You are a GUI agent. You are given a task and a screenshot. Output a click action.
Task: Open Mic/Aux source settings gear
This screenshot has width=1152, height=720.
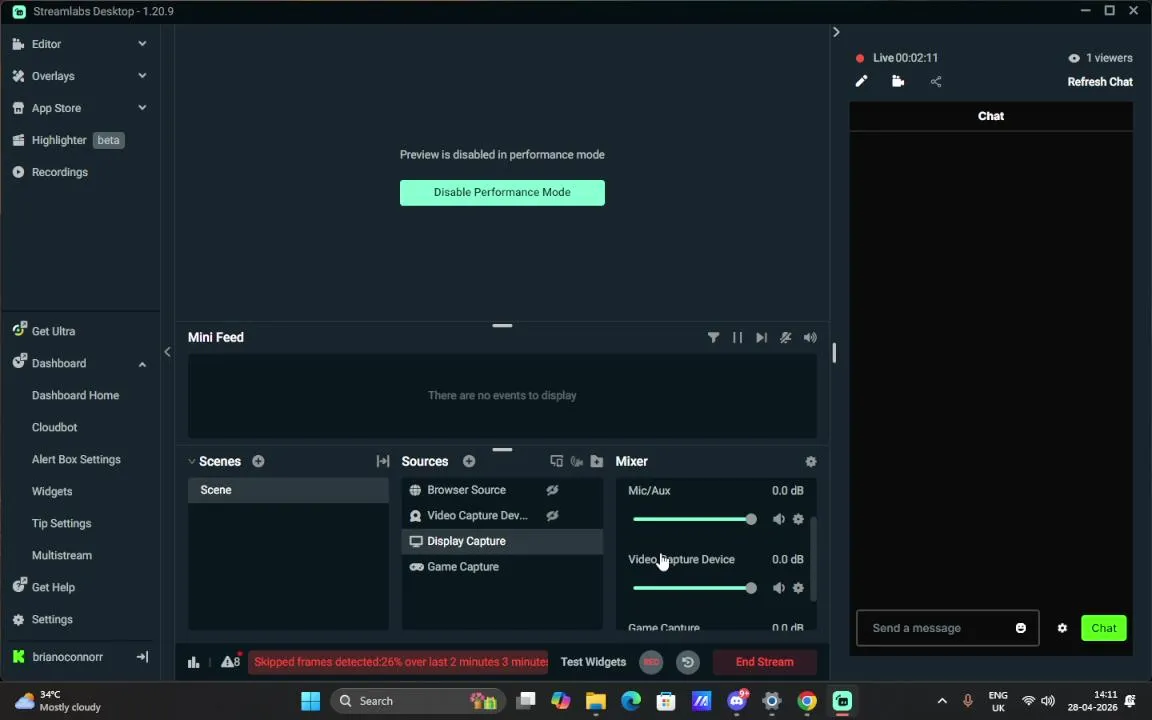tap(798, 519)
